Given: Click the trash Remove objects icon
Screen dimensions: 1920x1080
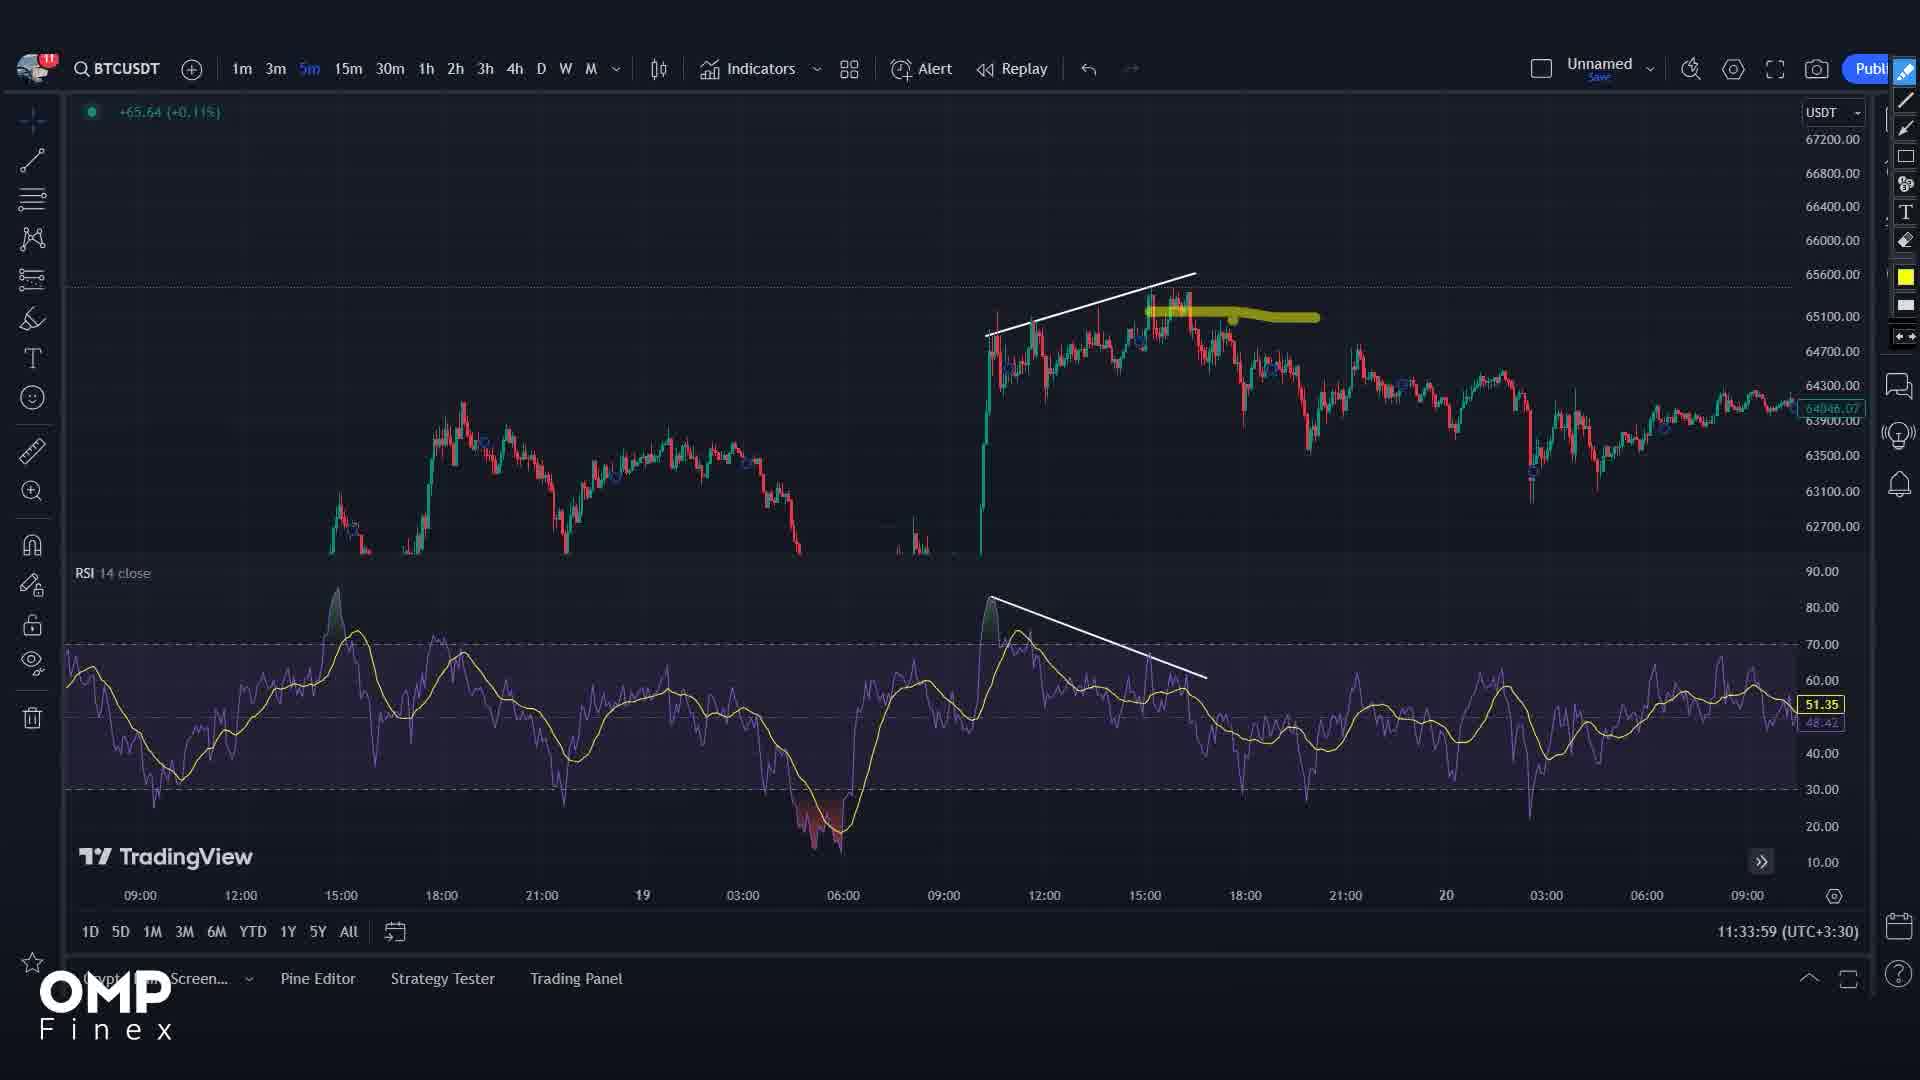Looking at the screenshot, I should pos(32,718).
